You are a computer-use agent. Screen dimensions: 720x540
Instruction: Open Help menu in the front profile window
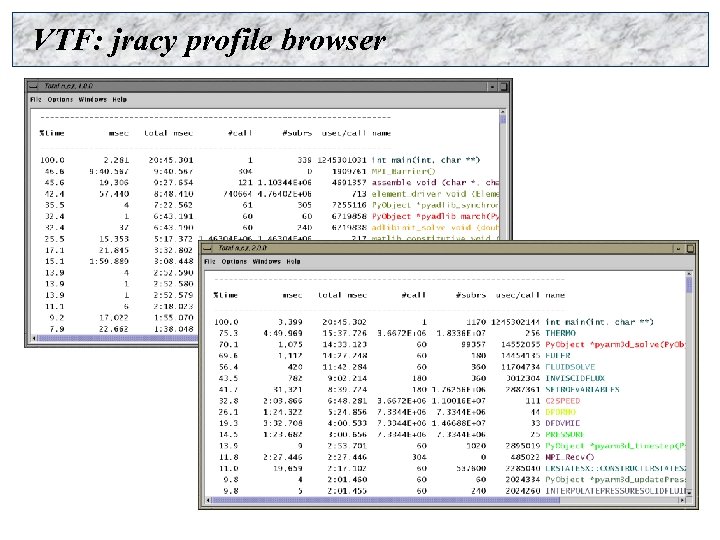pyautogui.click(x=293, y=261)
